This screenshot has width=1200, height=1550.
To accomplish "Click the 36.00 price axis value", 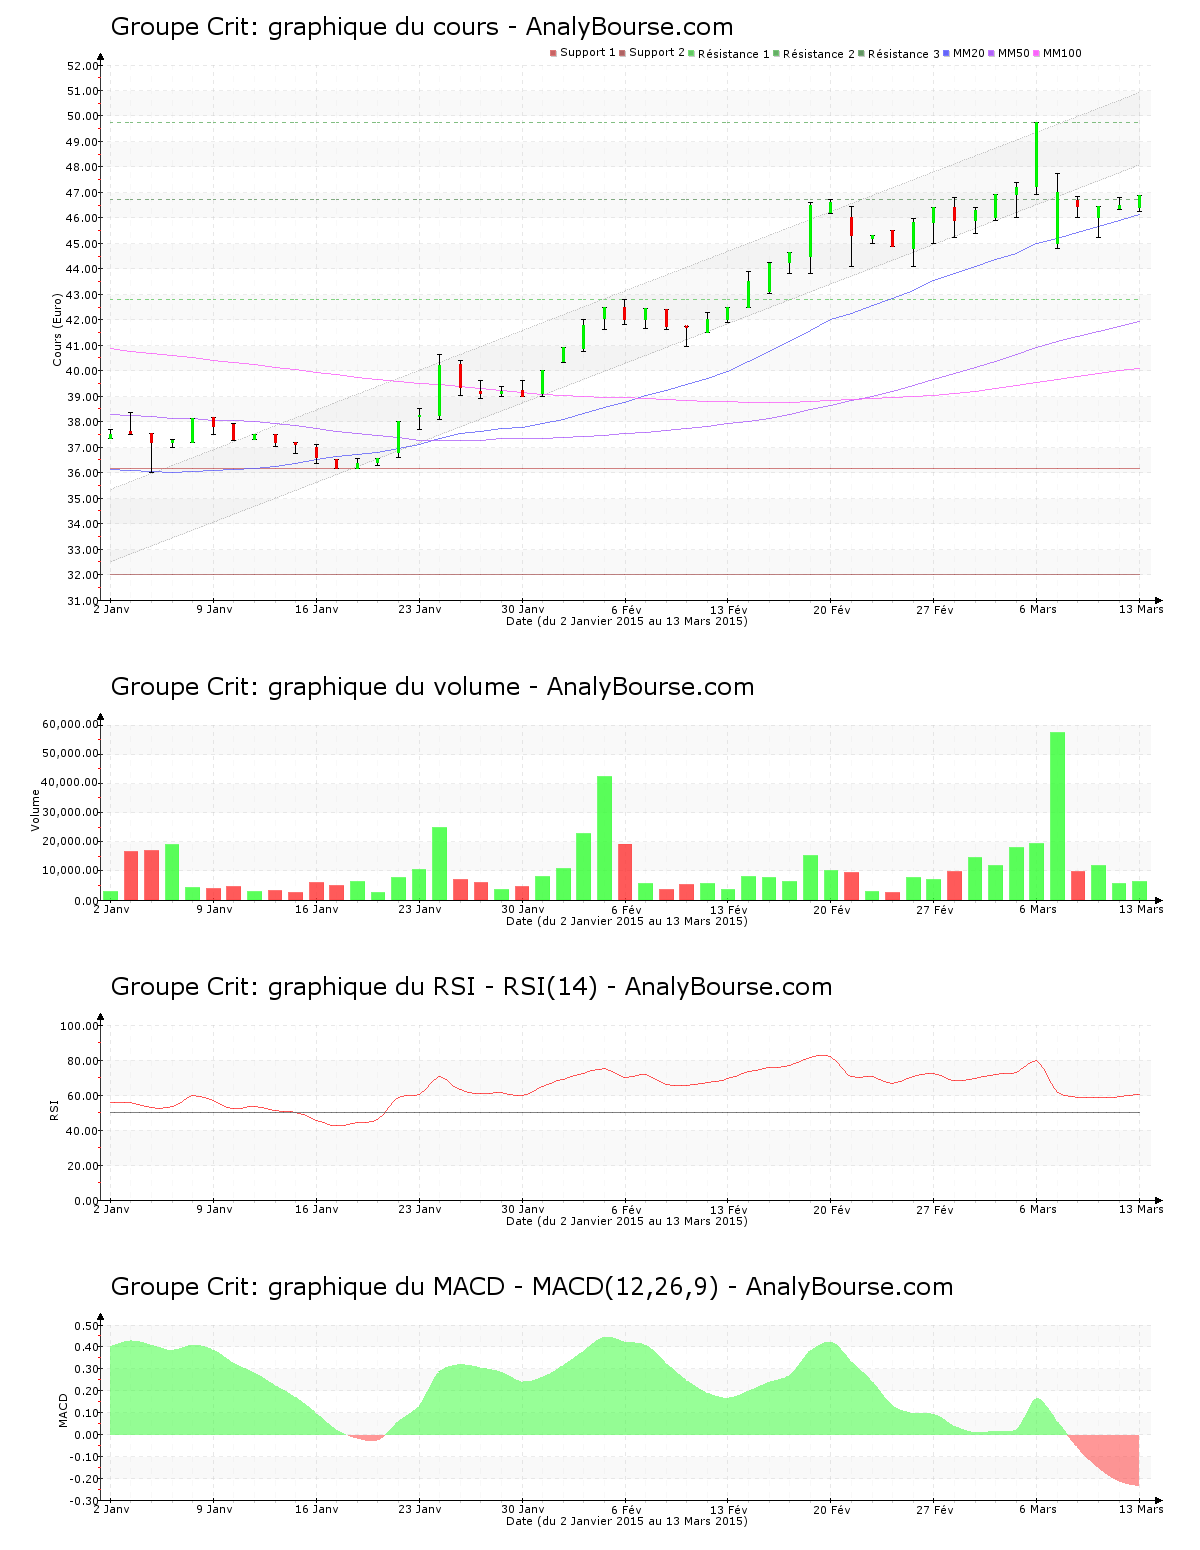I will (x=82, y=473).
